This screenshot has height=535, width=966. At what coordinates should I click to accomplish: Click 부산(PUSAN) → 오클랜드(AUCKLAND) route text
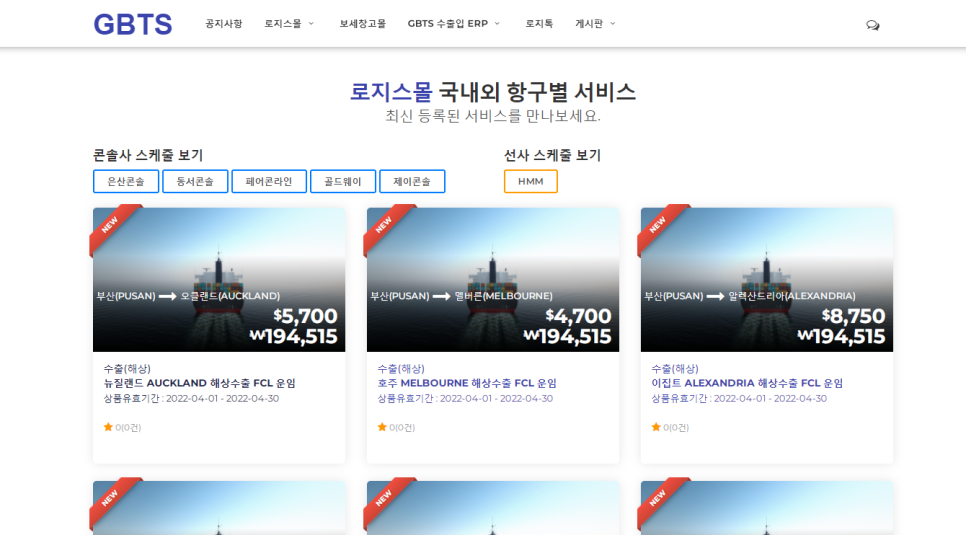188,296
